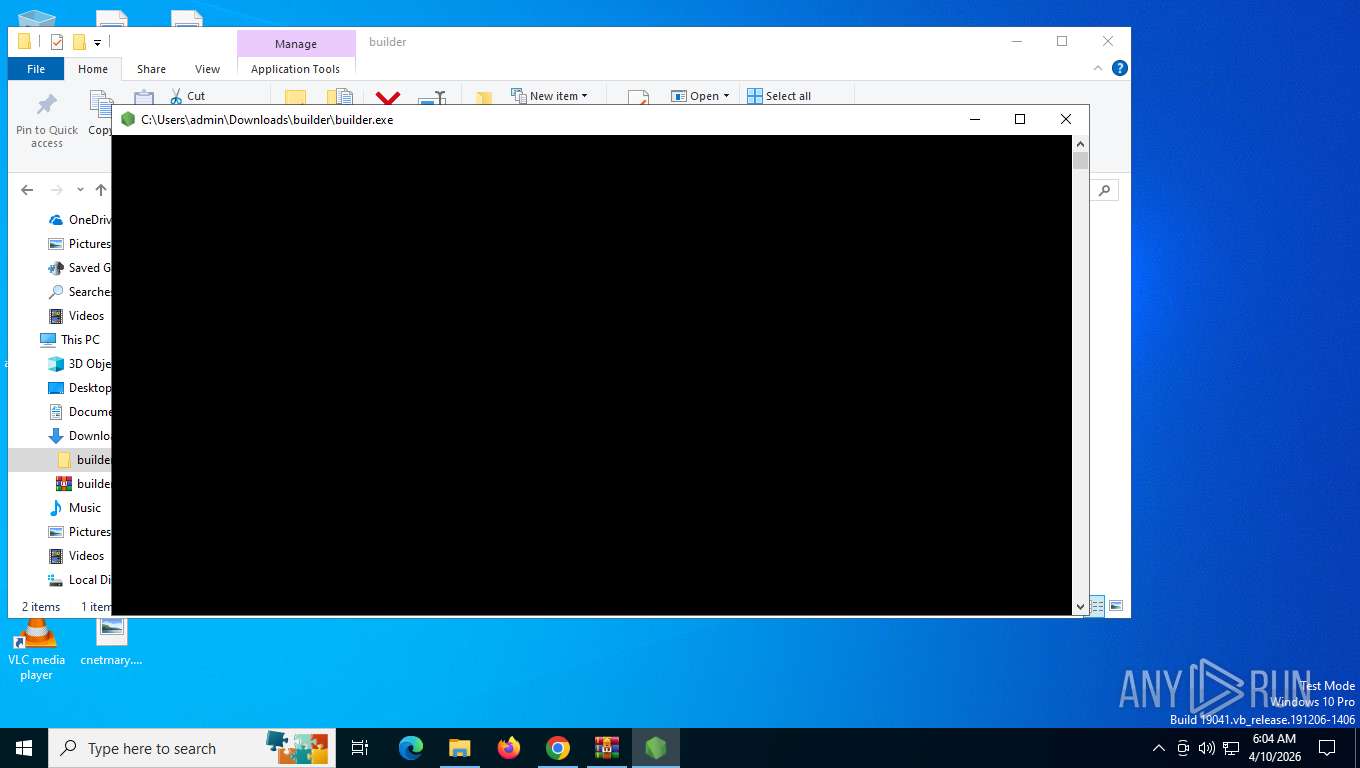Image resolution: width=1360 pixels, height=768 pixels.
Task: Go up one folder level
Action: (100, 190)
